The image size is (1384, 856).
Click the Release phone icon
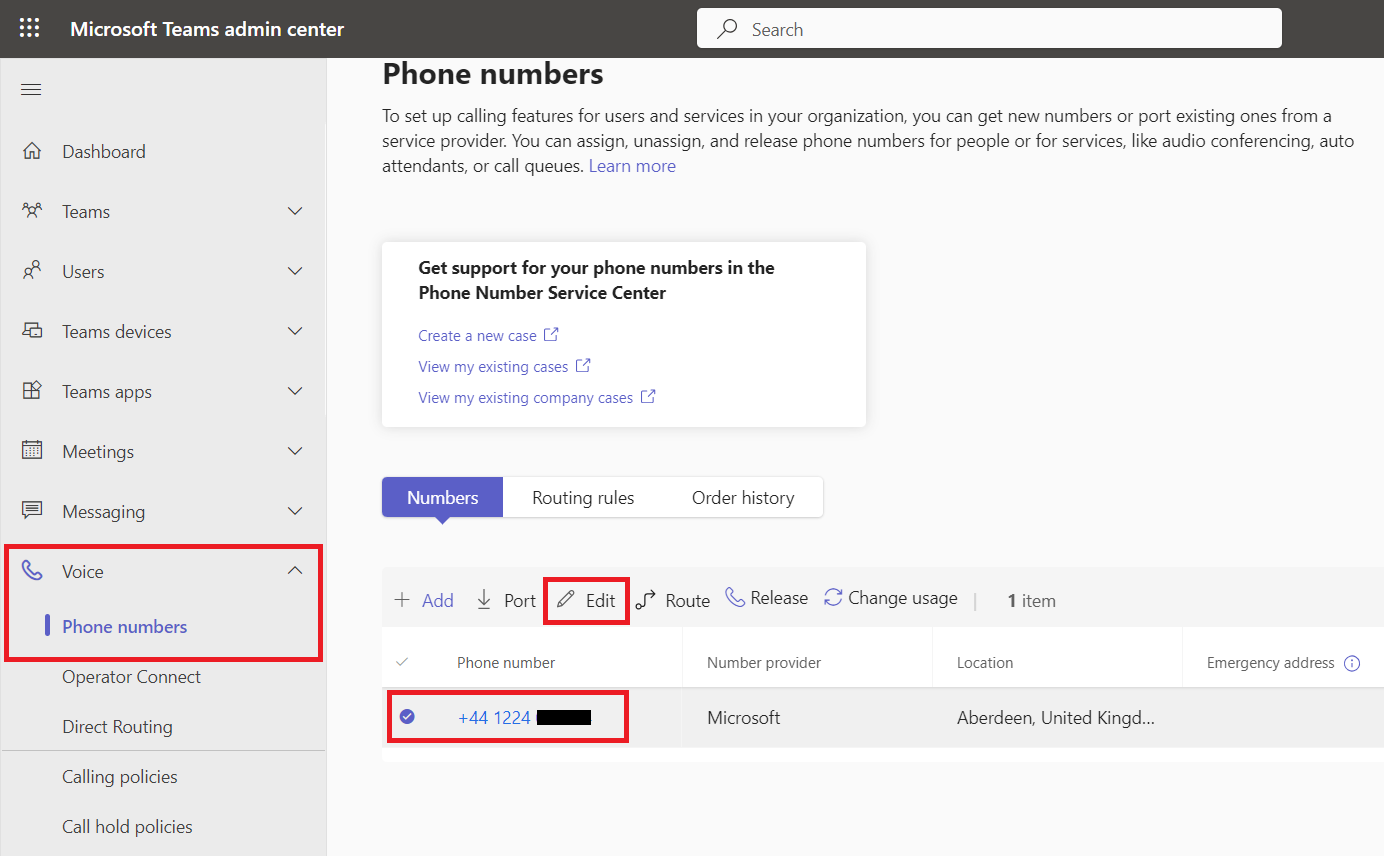(x=735, y=598)
